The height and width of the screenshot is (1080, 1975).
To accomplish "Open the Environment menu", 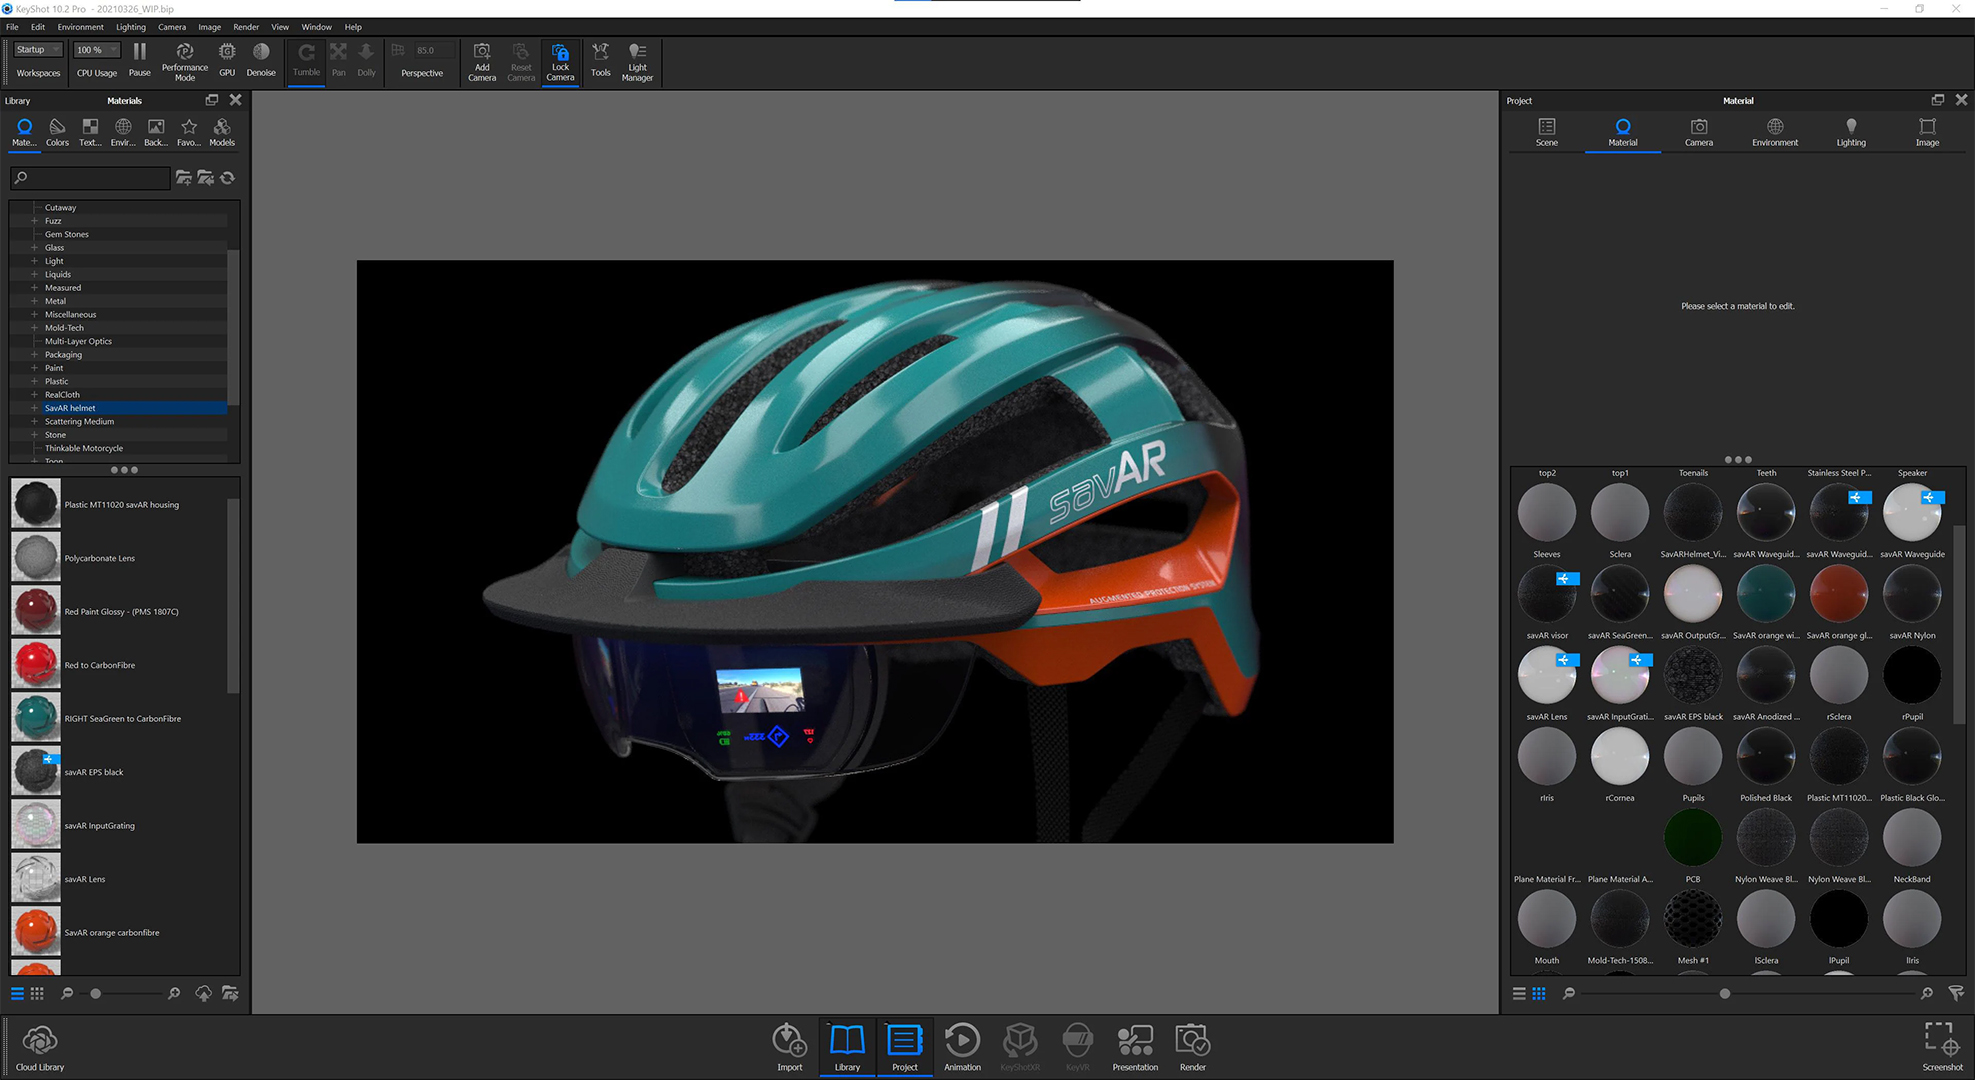I will coord(80,27).
